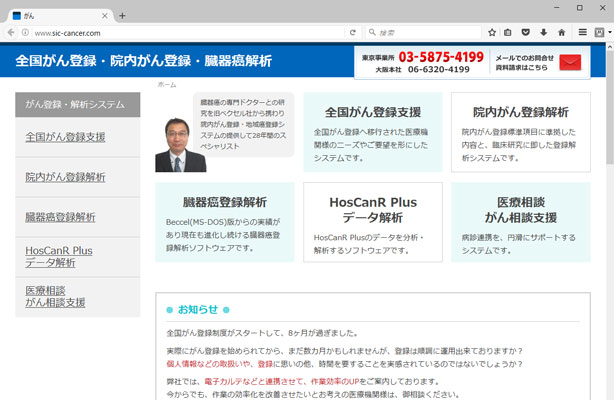
Task: Click the speech bubble profile text
Action: (x=244, y=124)
